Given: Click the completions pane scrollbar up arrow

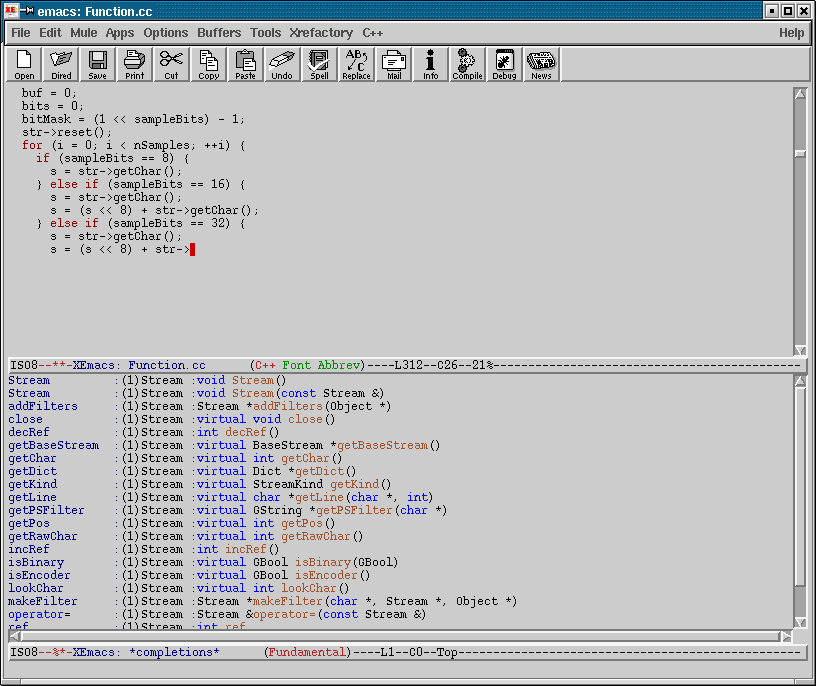Looking at the screenshot, I should (800, 382).
